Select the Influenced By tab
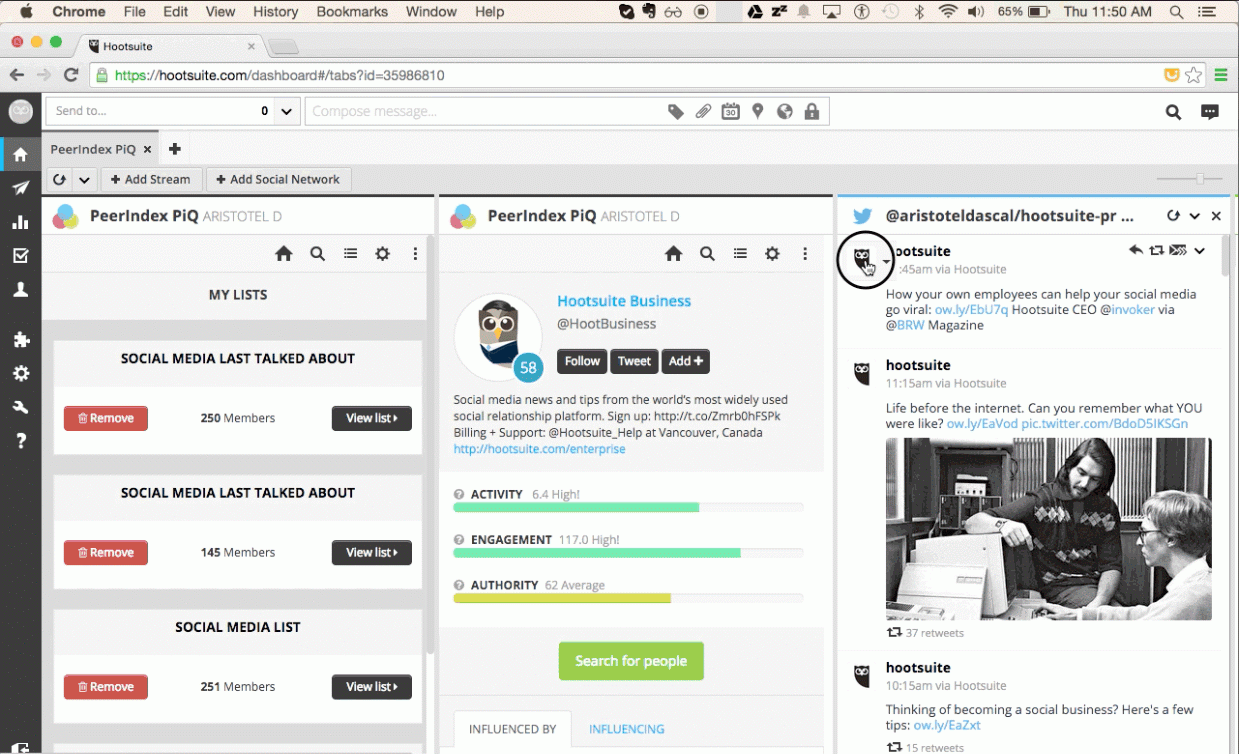The image size is (1239, 755). (x=512, y=729)
